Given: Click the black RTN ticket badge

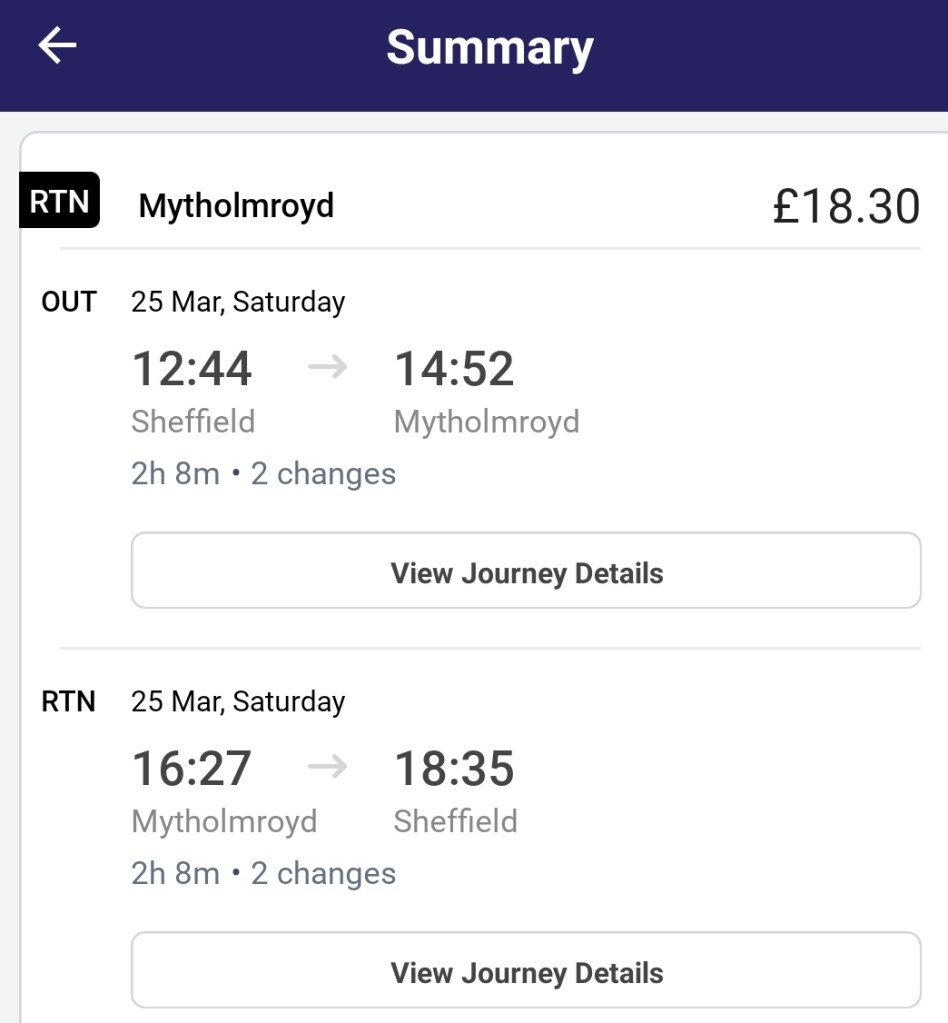Looking at the screenshot, I should [60, 201].
